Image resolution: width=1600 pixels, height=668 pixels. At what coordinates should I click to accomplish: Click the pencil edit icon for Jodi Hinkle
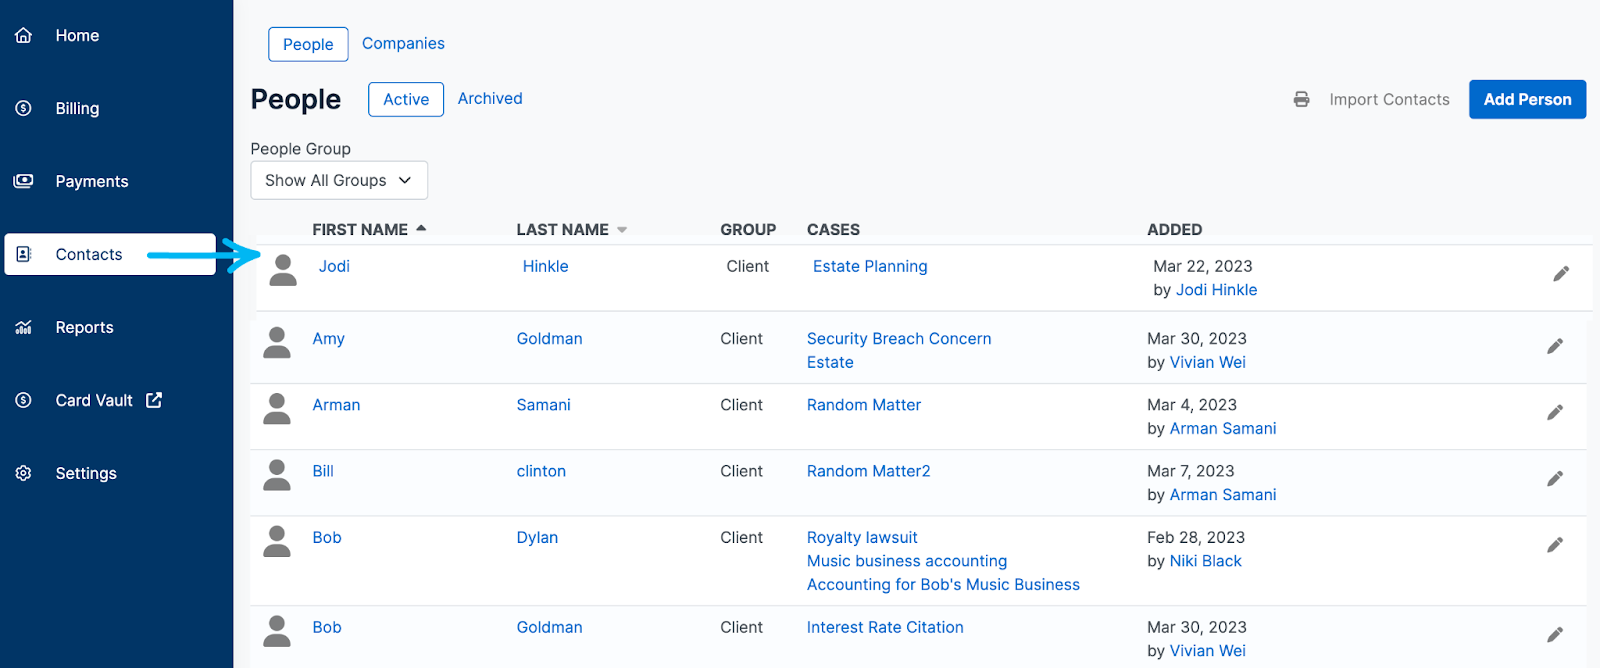(1560, 274)
